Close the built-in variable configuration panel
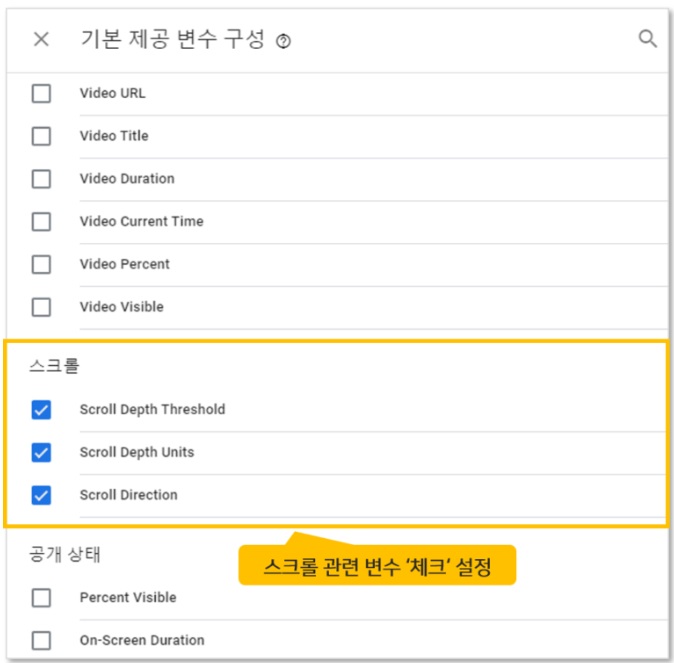 pos(41,40)
